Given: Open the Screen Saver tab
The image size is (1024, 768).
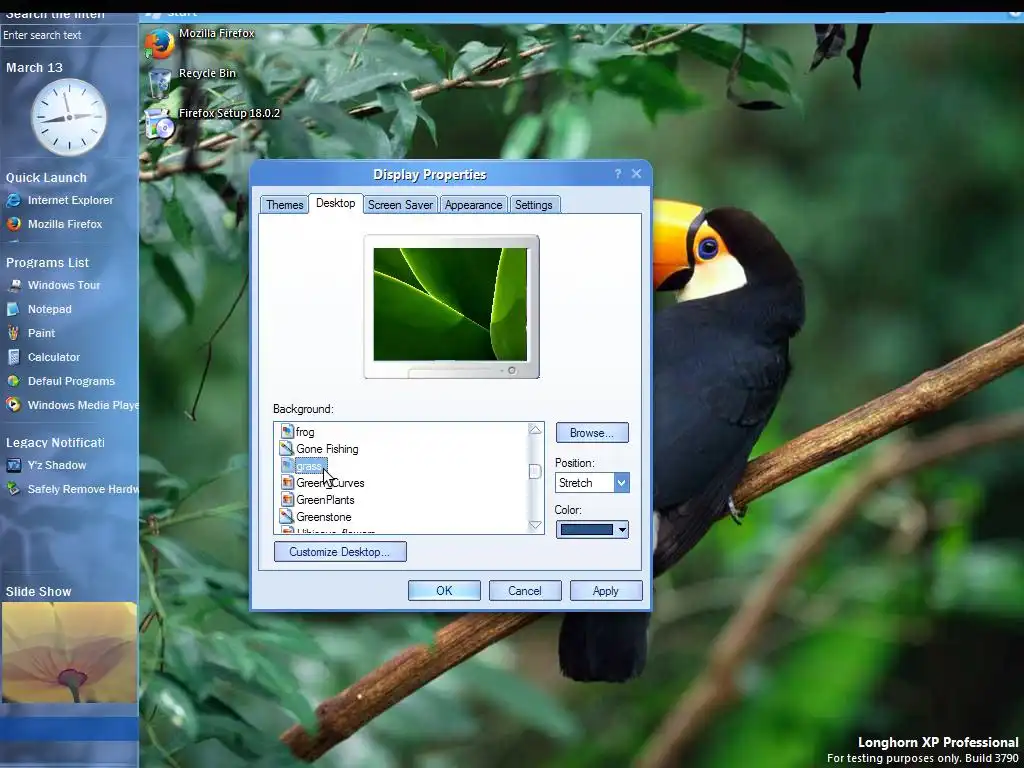Looking at the screenshot, I should coord(400,204).
